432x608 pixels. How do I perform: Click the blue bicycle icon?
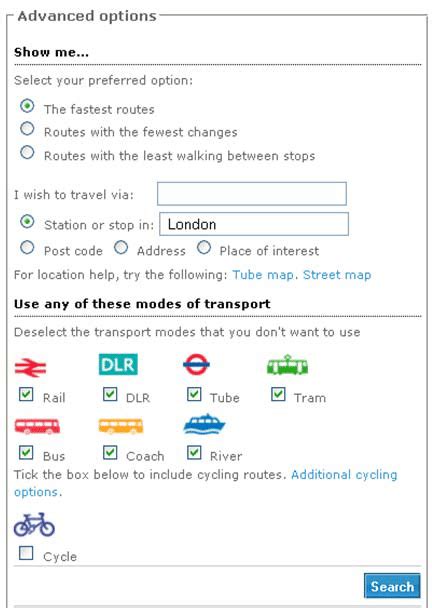tap(34, 525)
